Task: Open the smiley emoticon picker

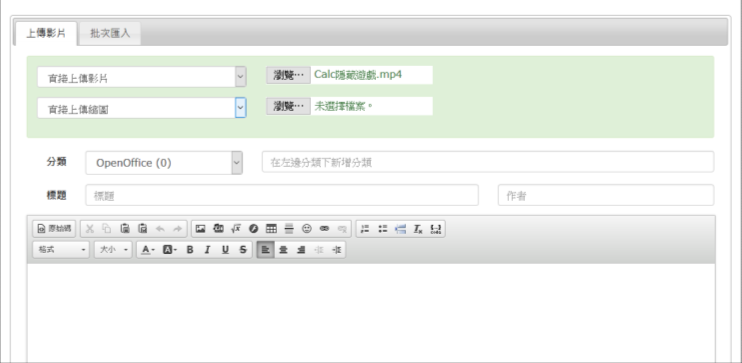Action: coord(307,229)
